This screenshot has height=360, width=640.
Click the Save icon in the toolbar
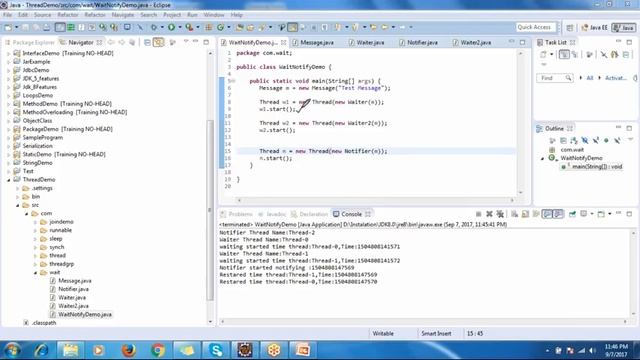(25, 27)
